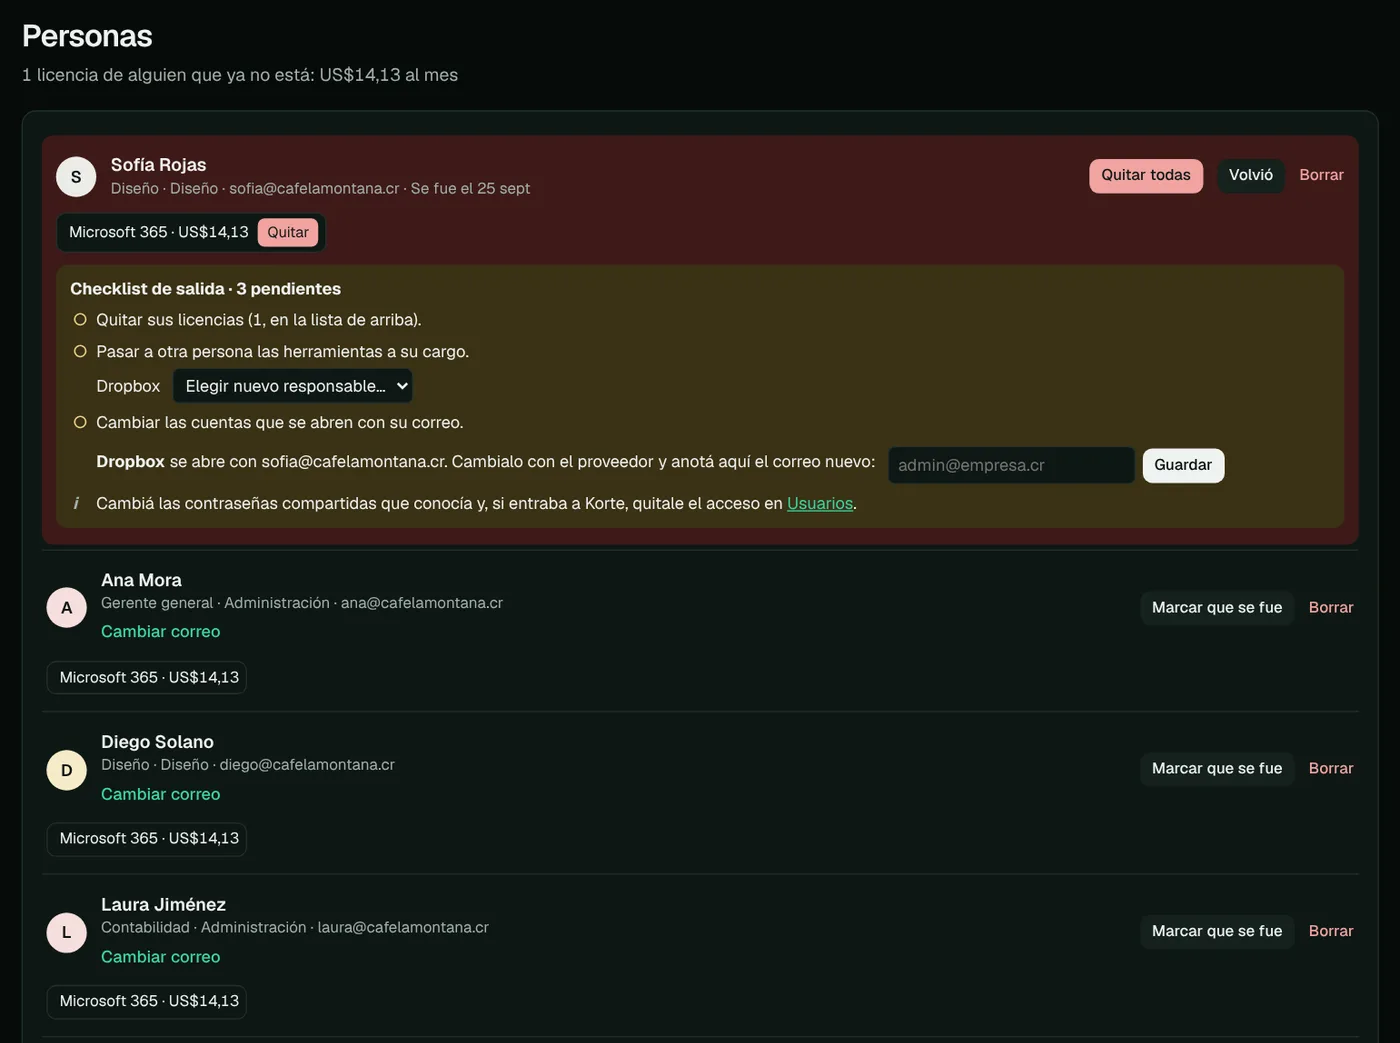Click the Ana Mora name

(x=141, y=580)
